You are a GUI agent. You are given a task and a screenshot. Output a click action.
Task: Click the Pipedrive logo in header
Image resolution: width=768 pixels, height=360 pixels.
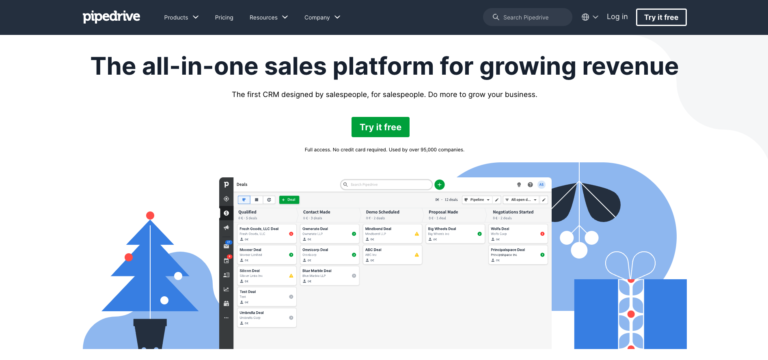click(x=111, y=17)
